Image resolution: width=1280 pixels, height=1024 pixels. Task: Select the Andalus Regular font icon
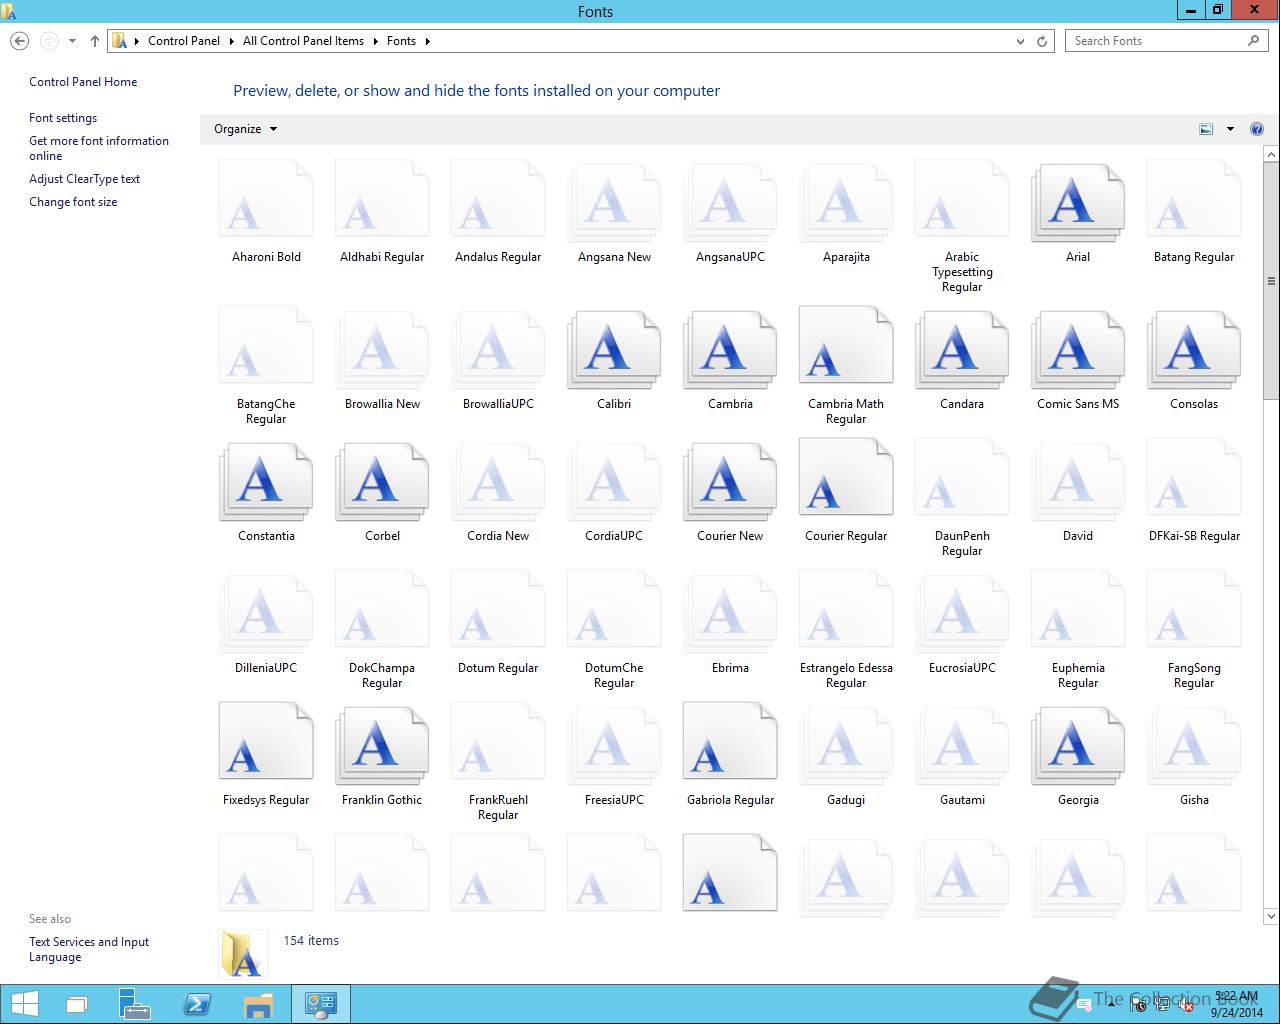pos(498,199)
